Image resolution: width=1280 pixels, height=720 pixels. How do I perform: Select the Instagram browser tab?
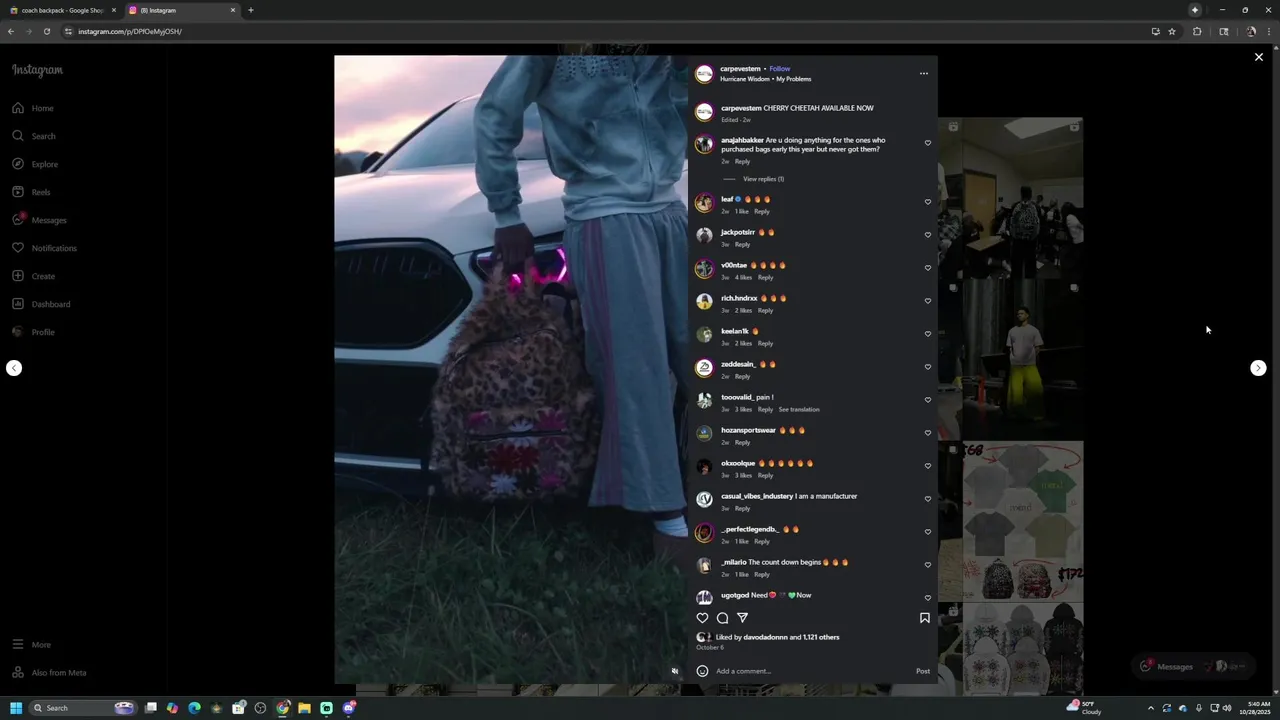click(182, 10)
